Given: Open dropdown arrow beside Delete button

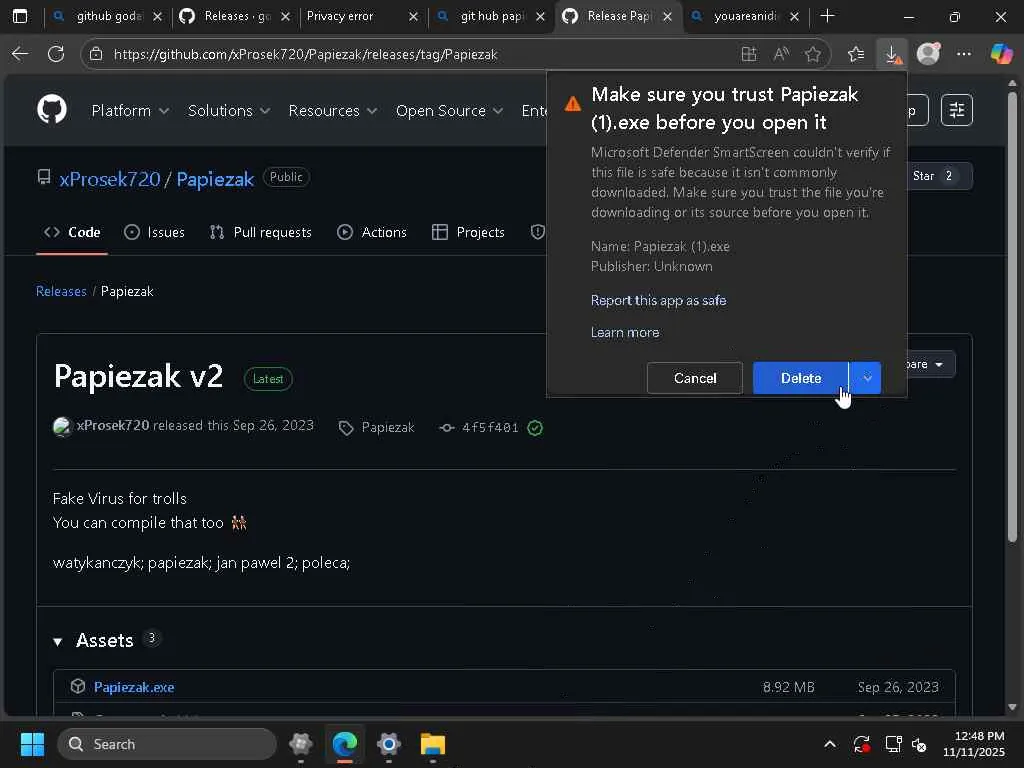Looking at the screenshot, I should [x=866, y=378].
